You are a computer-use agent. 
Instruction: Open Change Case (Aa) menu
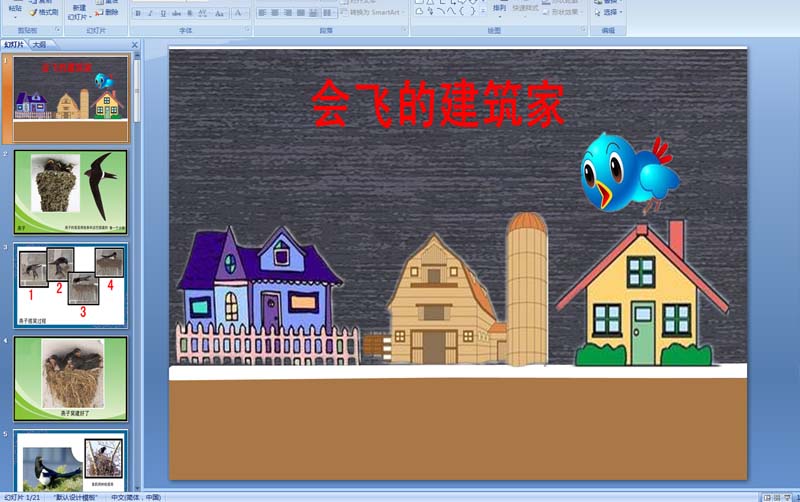coord(219,13)
